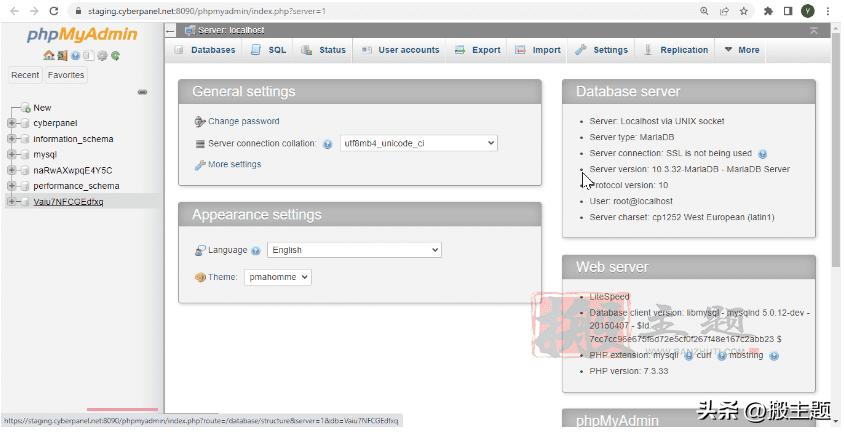Collapse navigation panel with dash icon
Image resolution: width=844 pixels, height=434 pixels.
point(171,31)
